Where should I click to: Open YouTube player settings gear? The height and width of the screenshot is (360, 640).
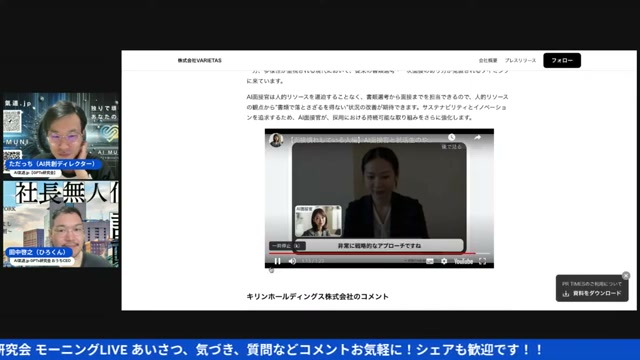point(444,261)
